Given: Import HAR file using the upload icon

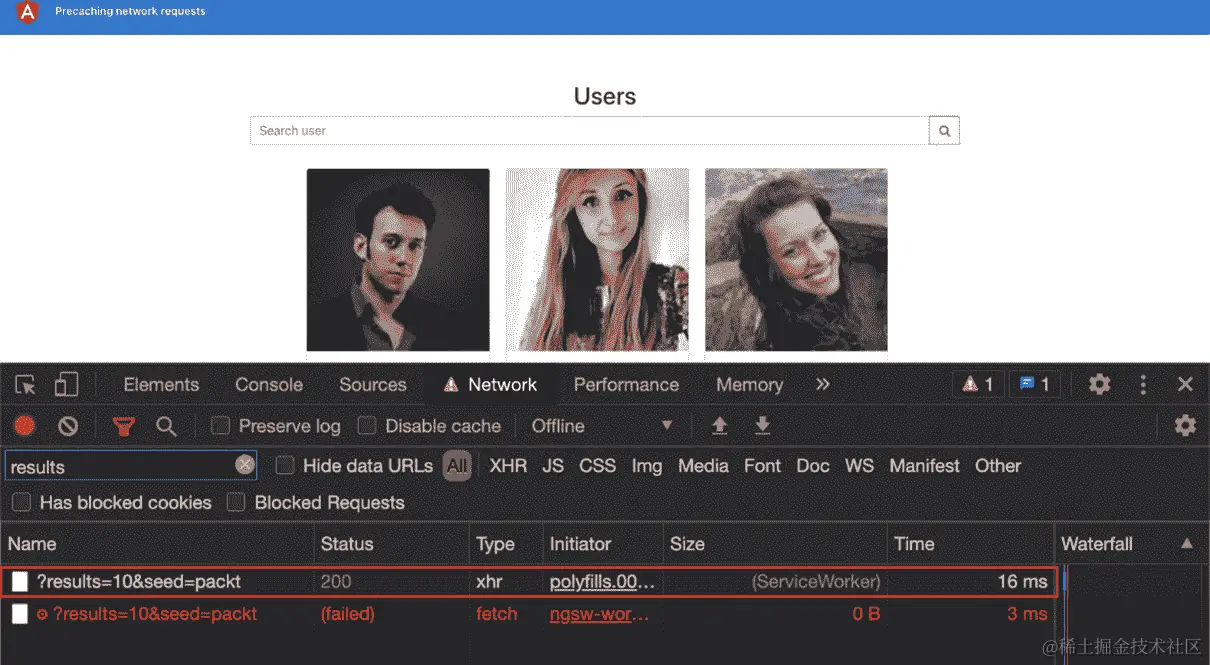Looking at the screenshot, I should coord(719,425).
